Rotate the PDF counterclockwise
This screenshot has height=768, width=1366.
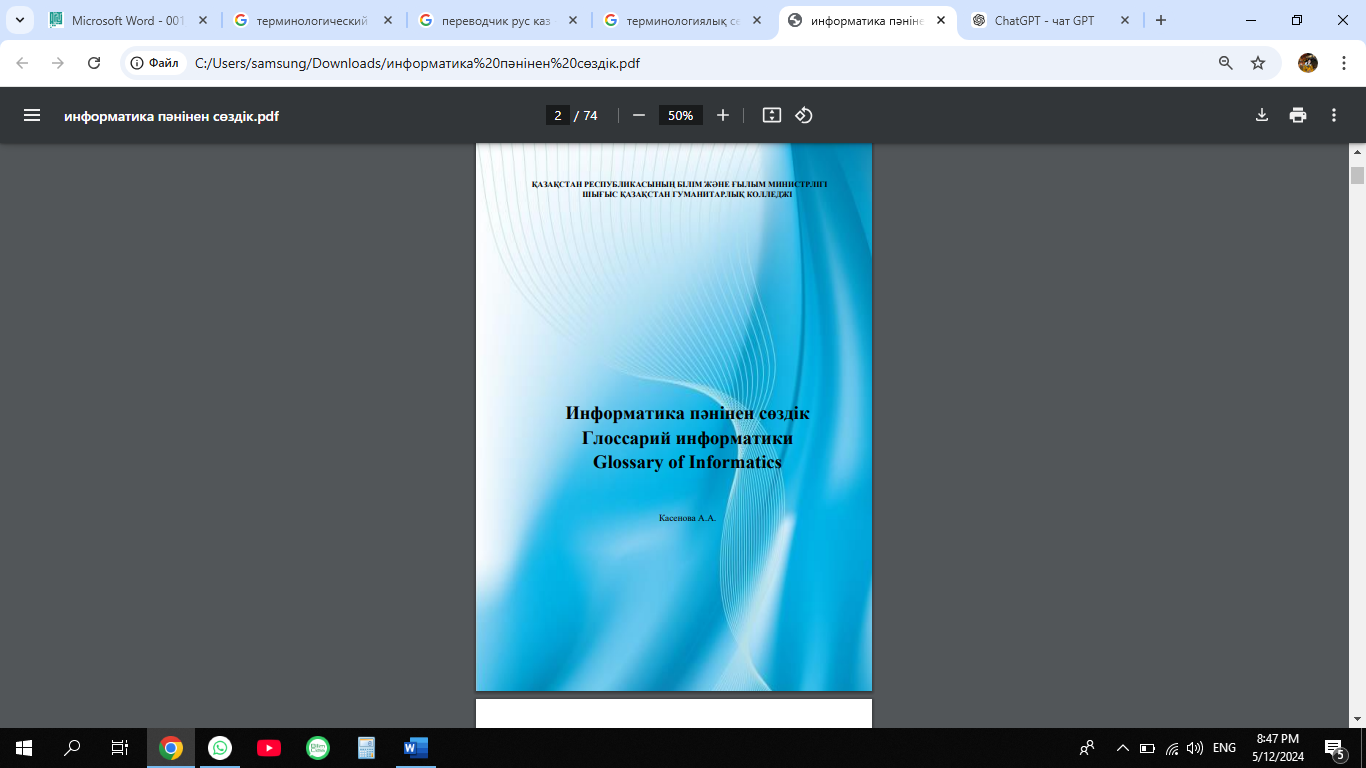click(804, 115)
